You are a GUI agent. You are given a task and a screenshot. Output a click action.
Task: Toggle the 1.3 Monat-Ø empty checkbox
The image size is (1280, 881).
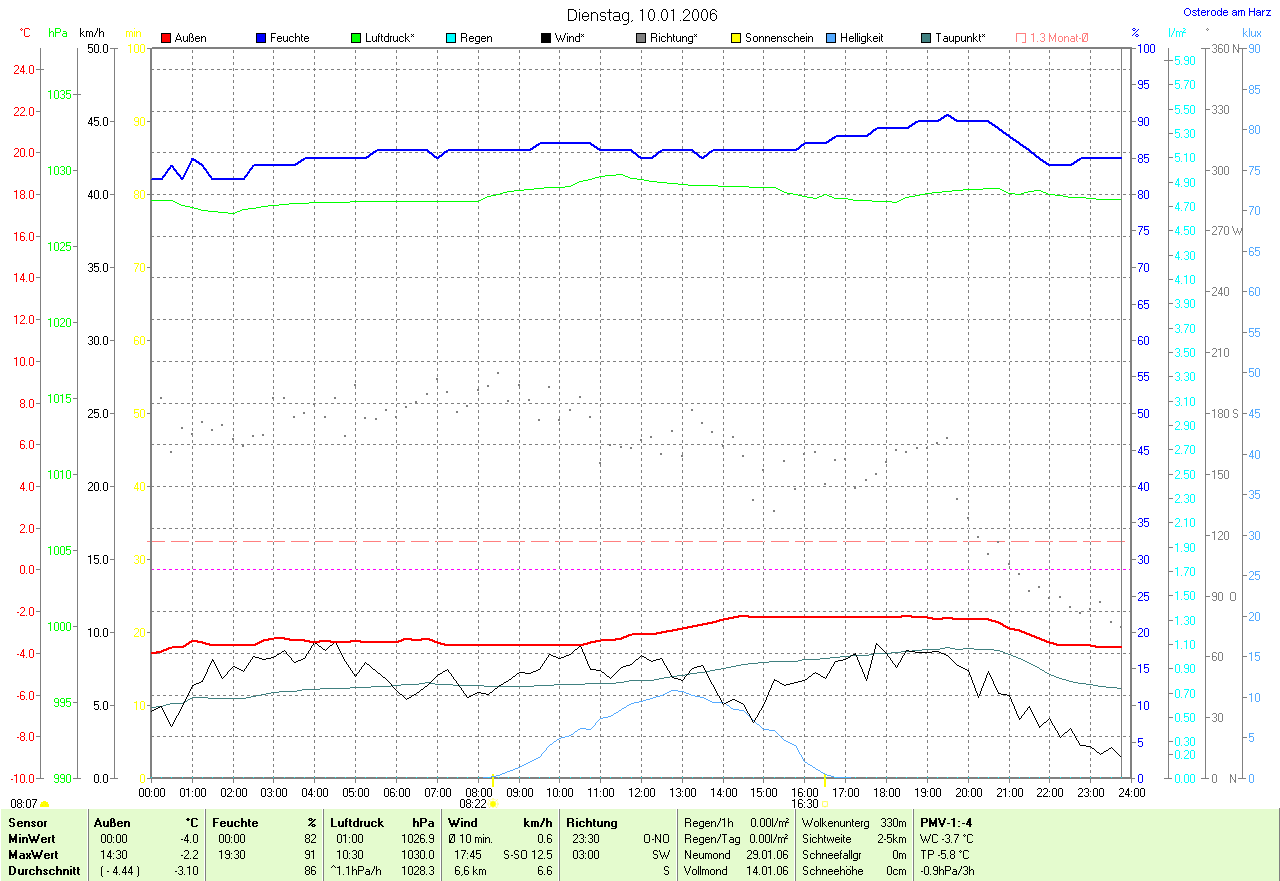tap(1021, 38)
